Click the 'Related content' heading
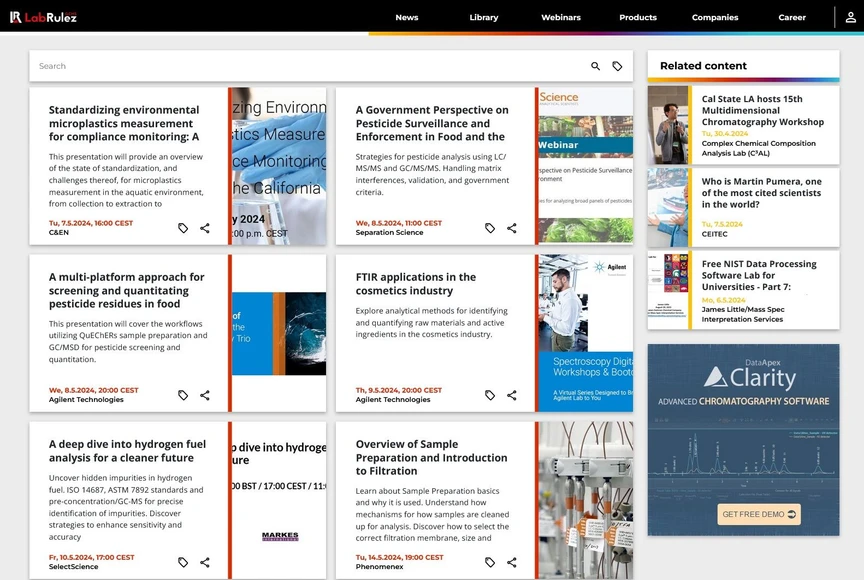Viewport: 864px width, 580px height. (x=703, y=66)
